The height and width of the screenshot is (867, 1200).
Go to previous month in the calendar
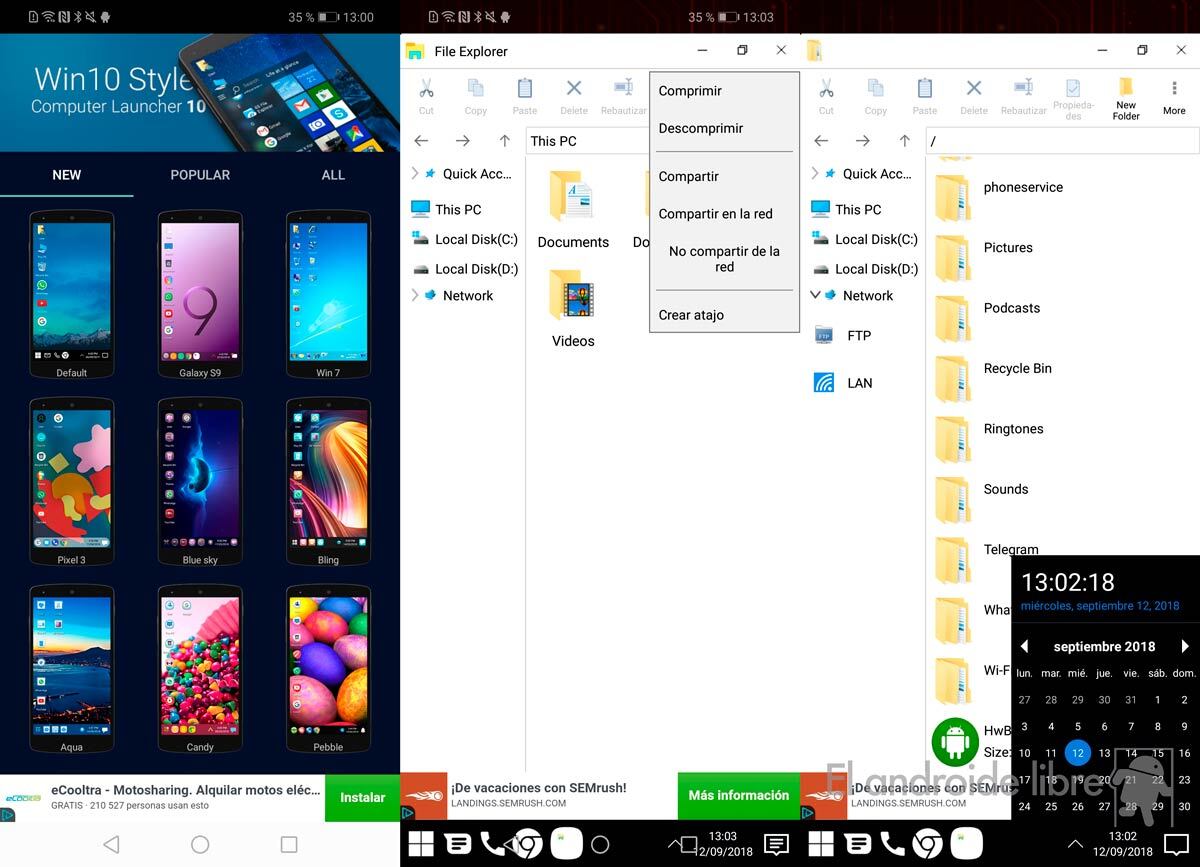(x=1024, y=646)
